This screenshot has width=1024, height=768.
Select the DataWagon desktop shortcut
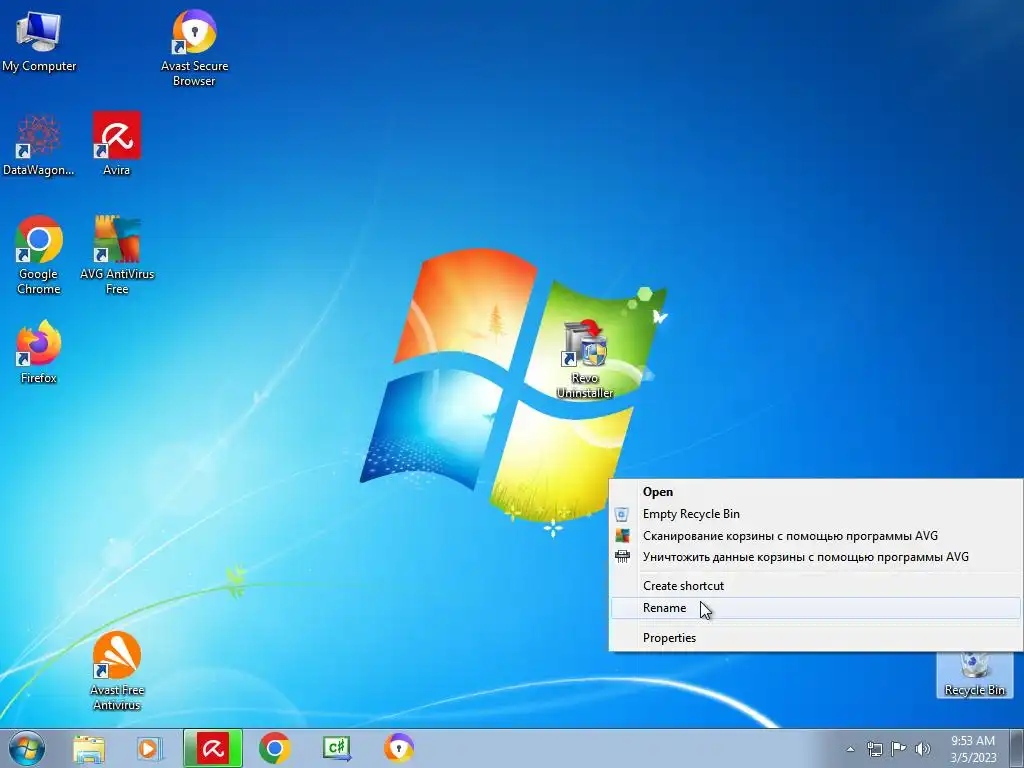39,145
